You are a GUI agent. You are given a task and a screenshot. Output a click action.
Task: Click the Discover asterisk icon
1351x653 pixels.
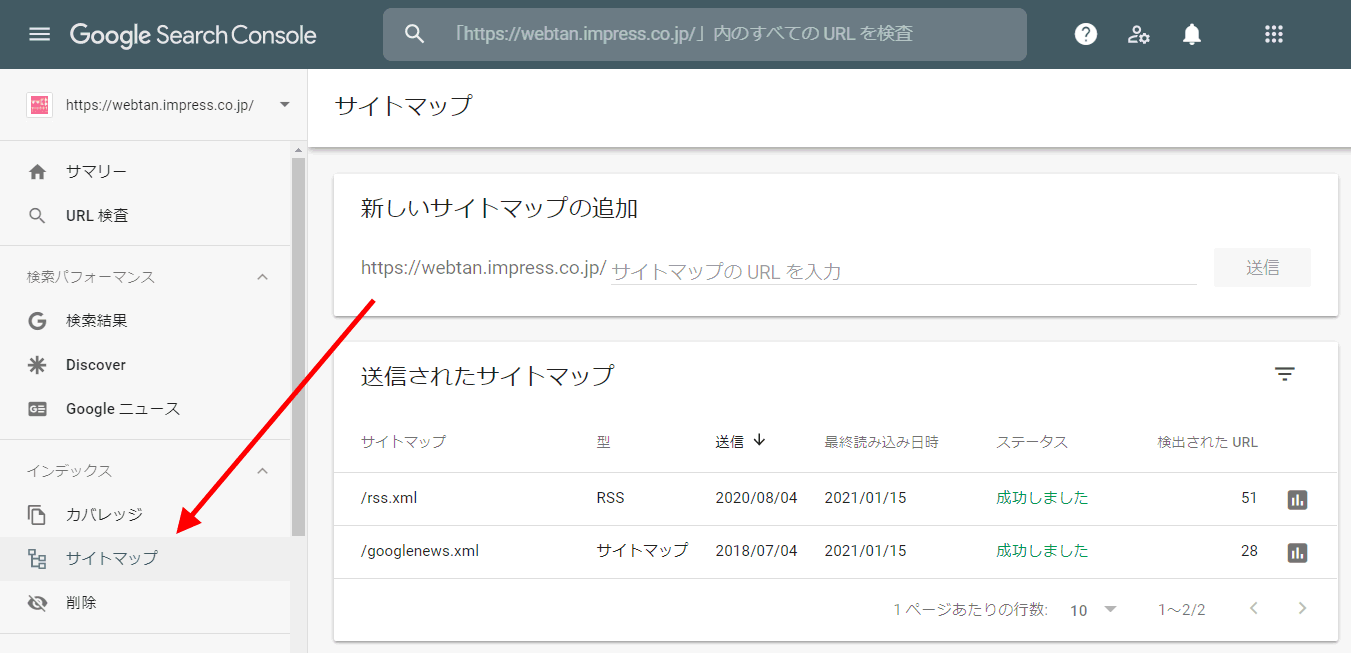[x=38, y=365]
